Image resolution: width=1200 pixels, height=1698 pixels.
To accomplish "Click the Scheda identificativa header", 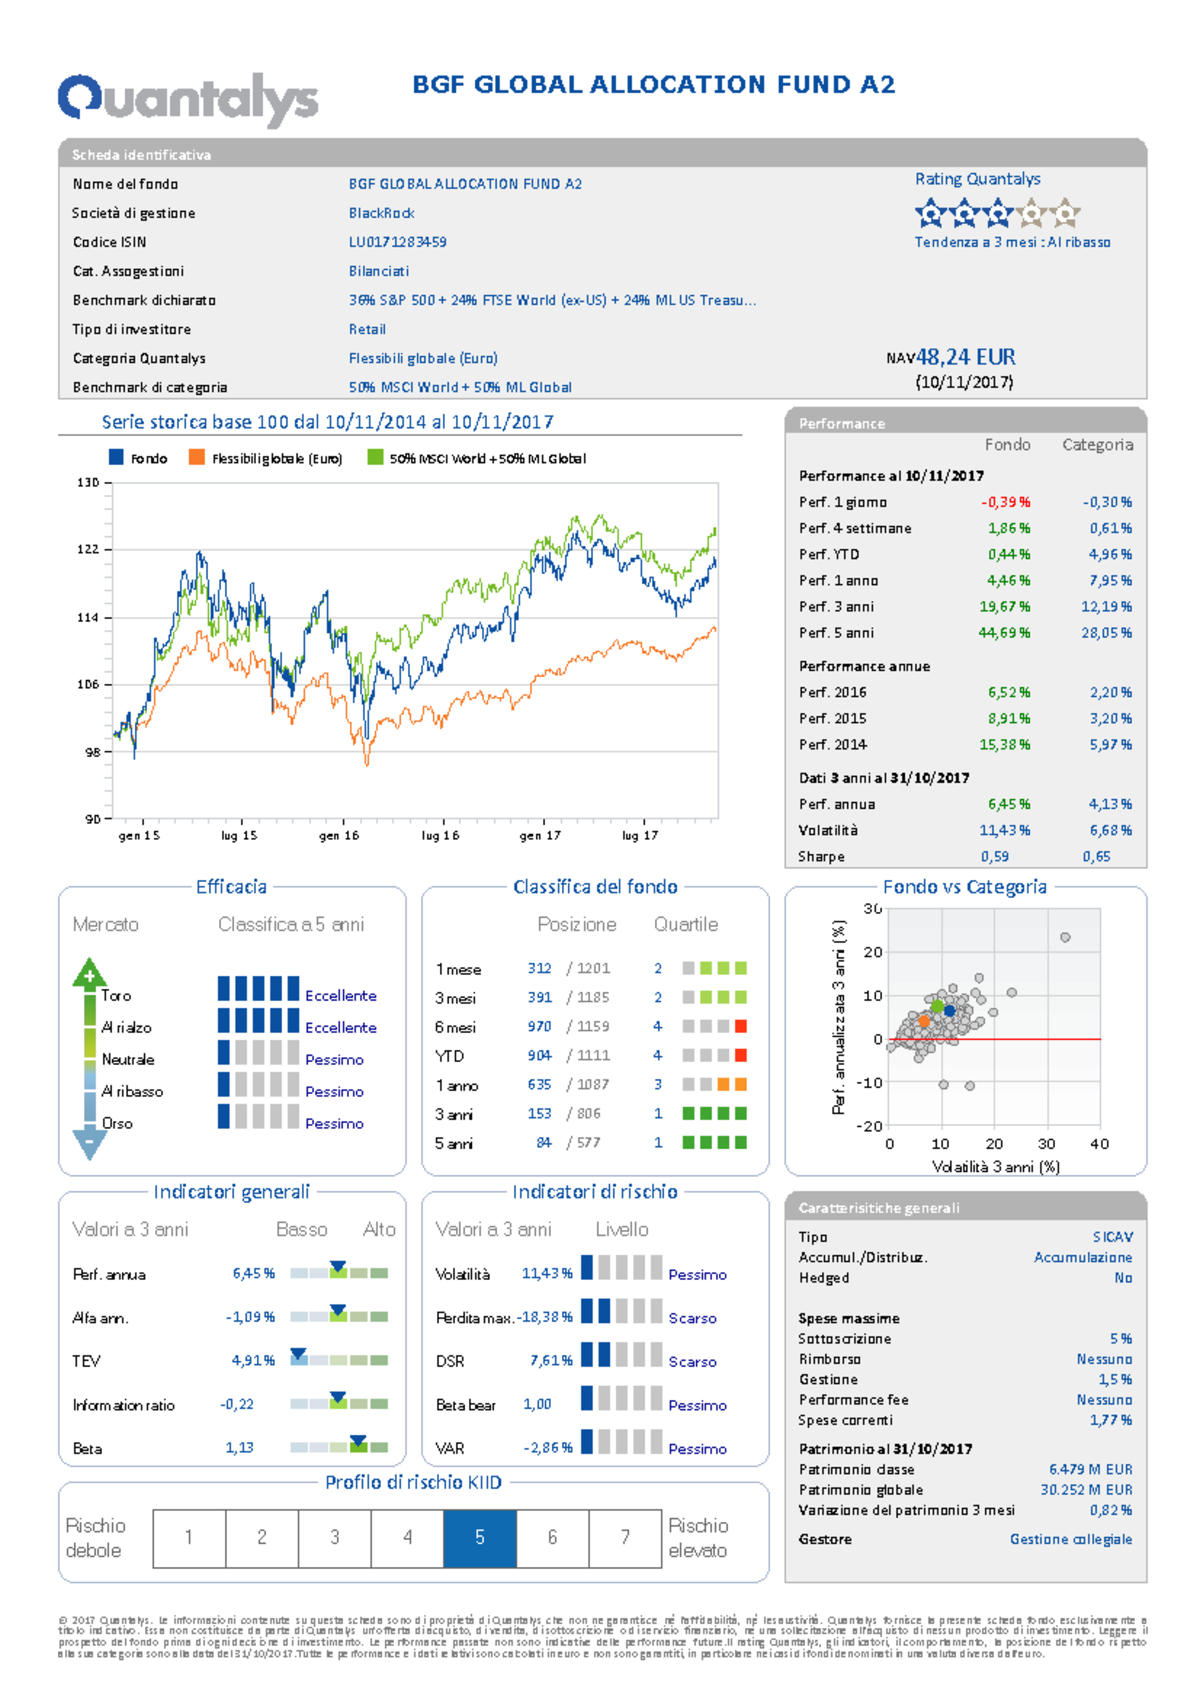I will (x=602, y=153).
